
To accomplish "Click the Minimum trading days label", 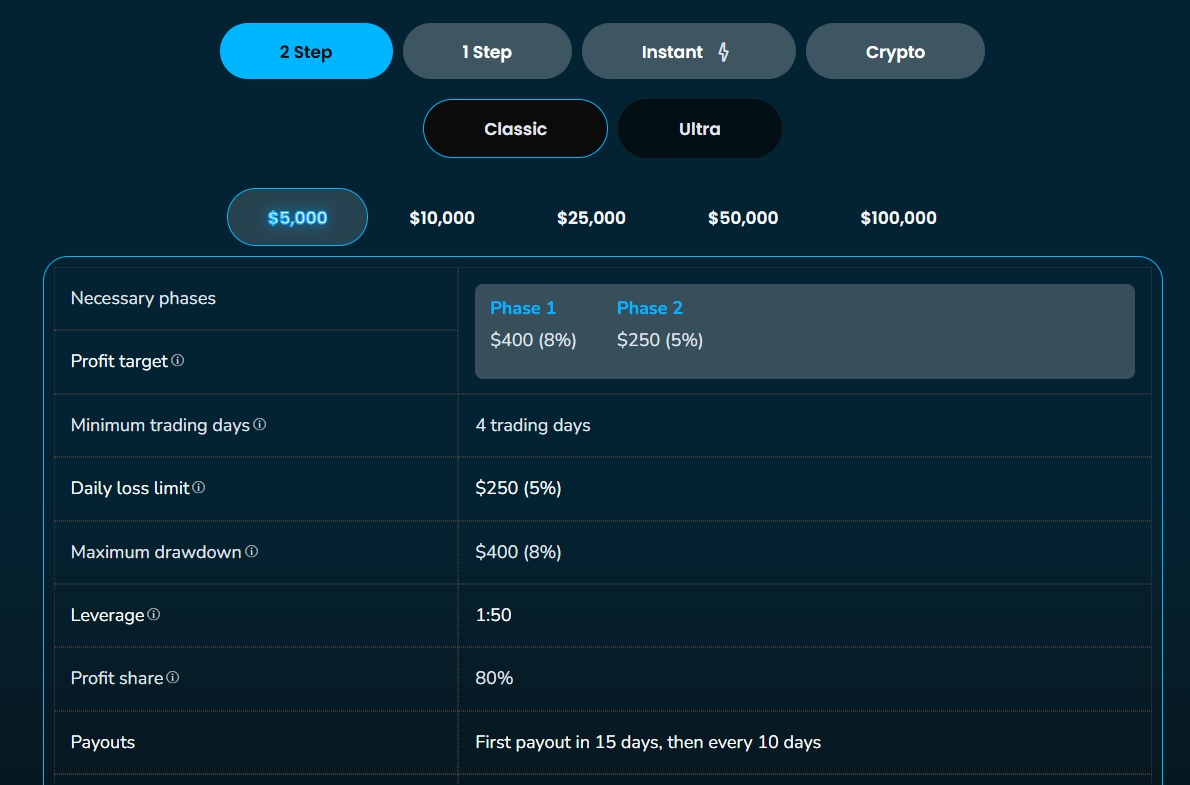I will [160, 425].
